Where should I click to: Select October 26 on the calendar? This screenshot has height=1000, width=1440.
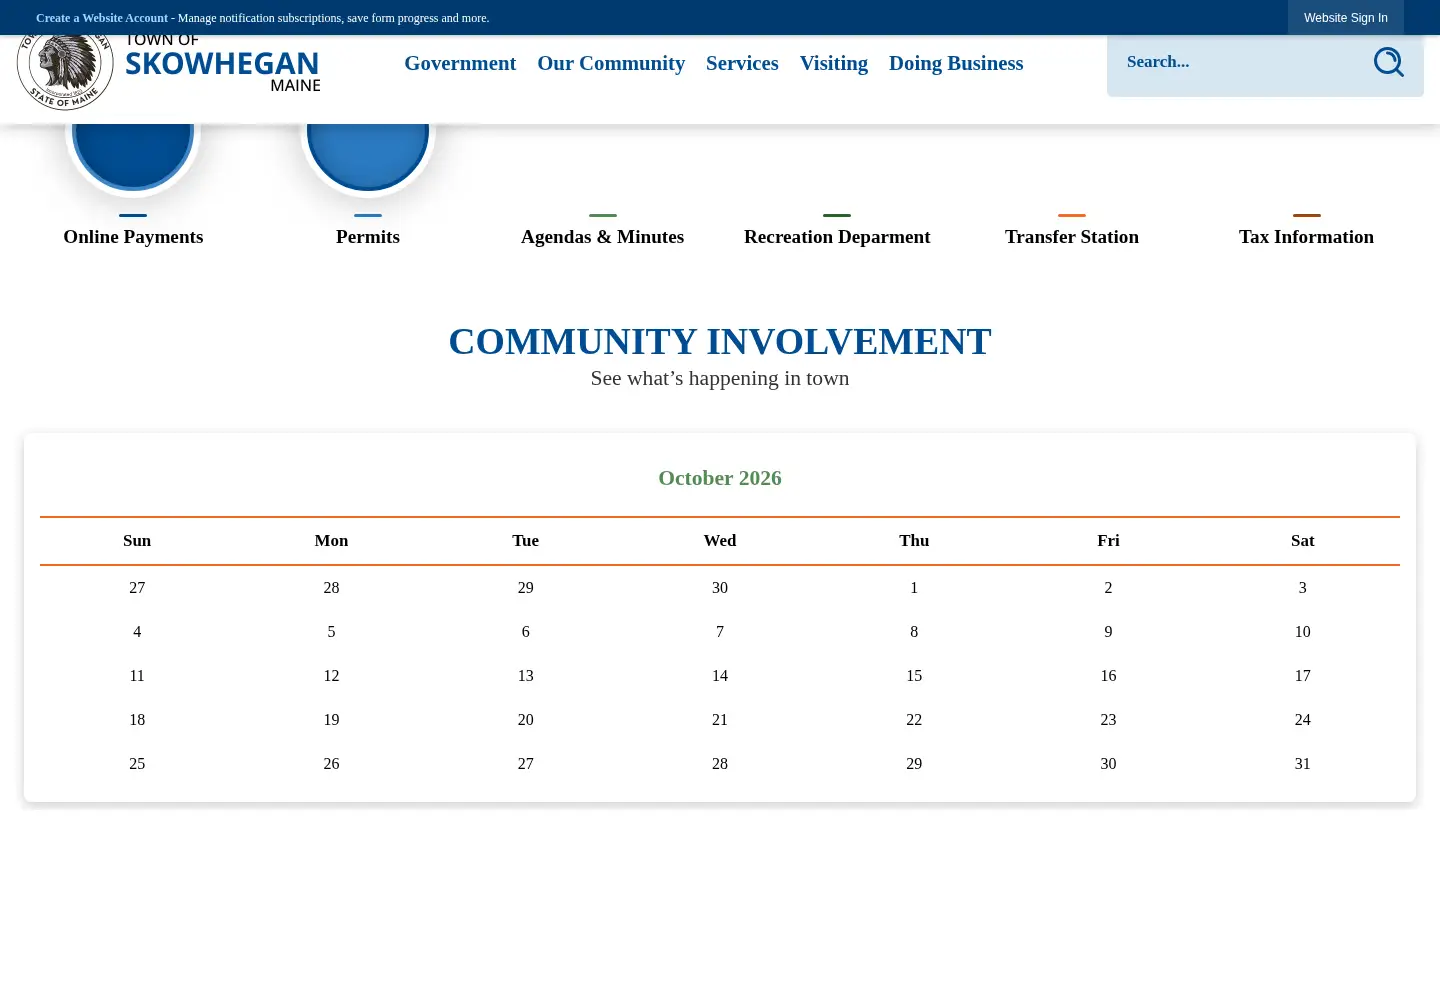coord(331,764)
